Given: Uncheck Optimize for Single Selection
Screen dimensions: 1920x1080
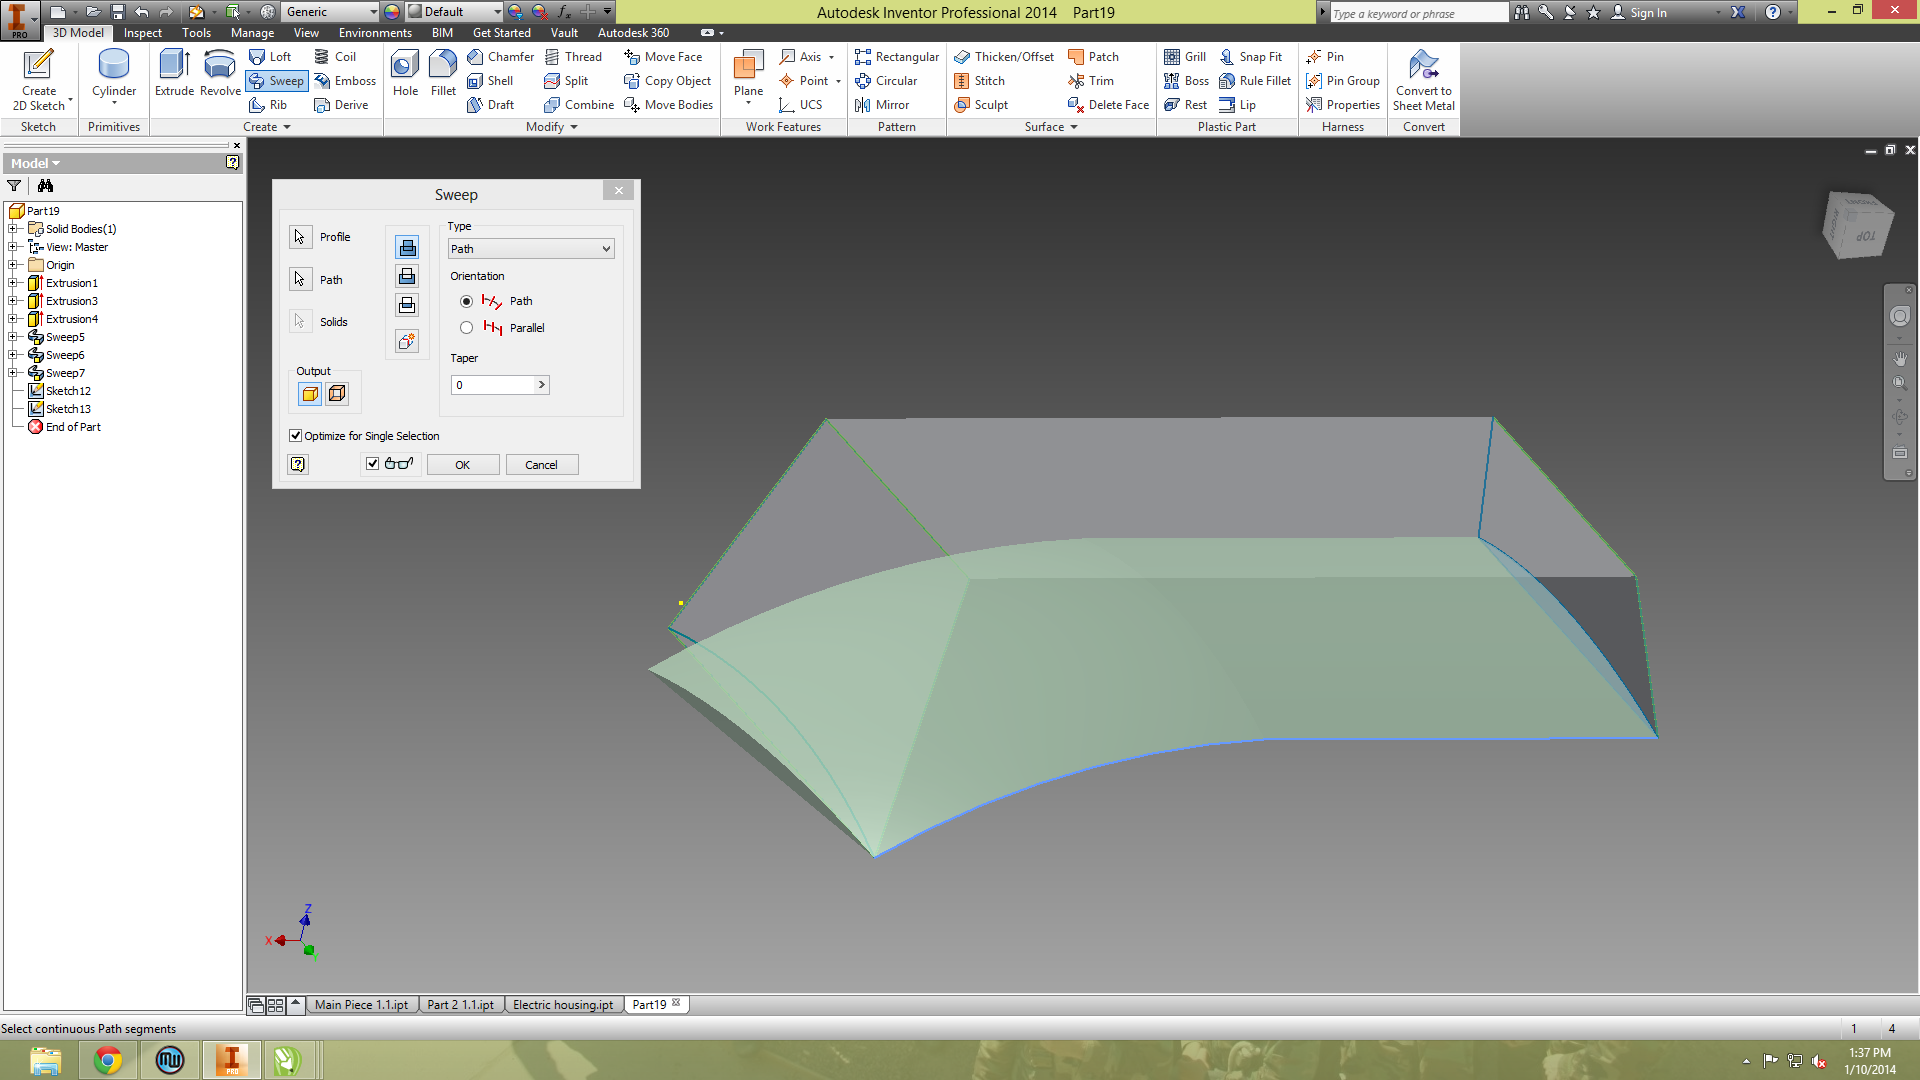Looking at the screenshot, I should click(296, 435).
